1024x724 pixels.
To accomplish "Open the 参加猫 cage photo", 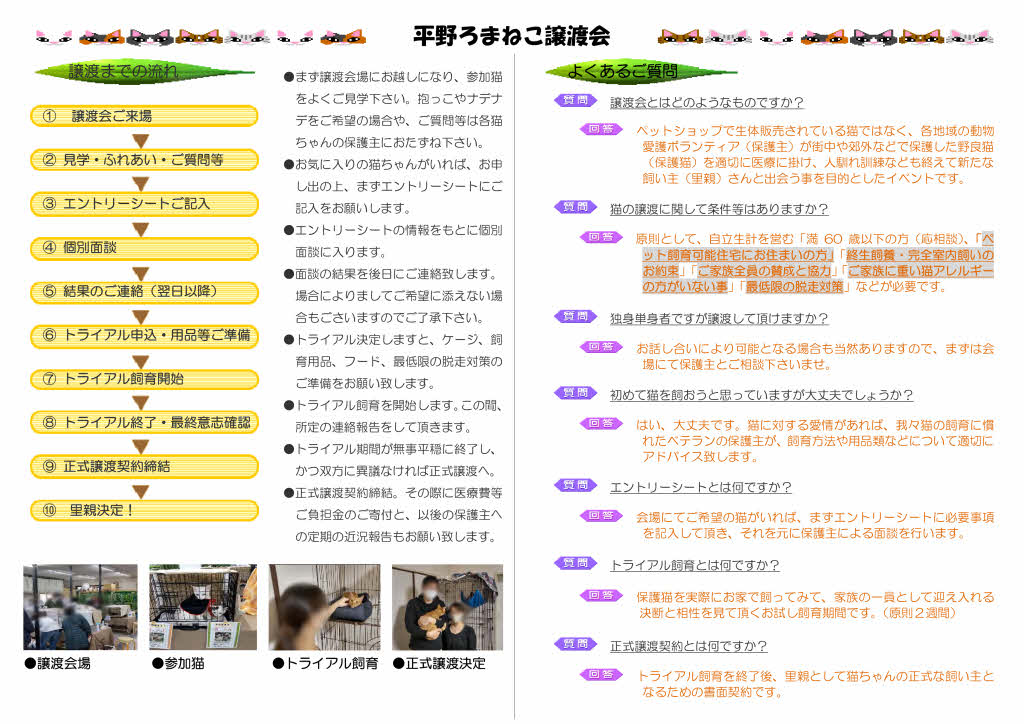I will point(203,607).
